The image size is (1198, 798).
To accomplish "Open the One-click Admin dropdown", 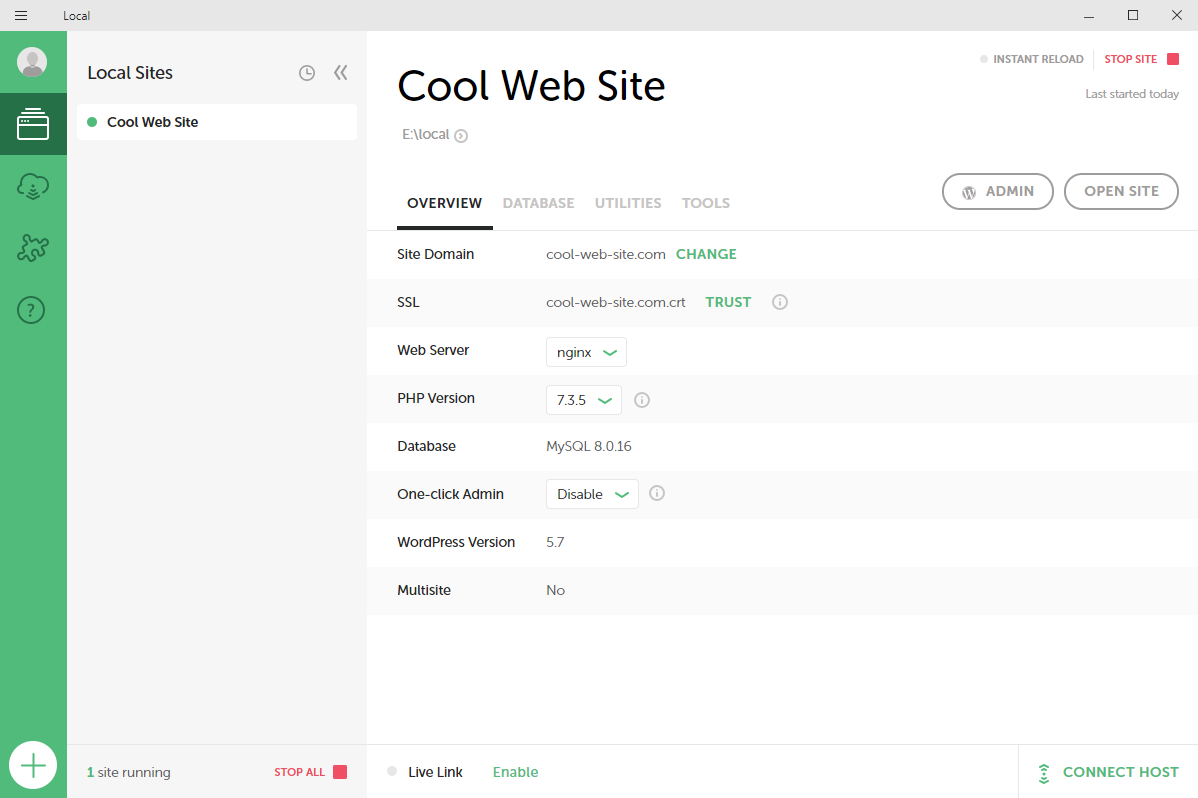I will pyautogui.click(x=592, y=494).
